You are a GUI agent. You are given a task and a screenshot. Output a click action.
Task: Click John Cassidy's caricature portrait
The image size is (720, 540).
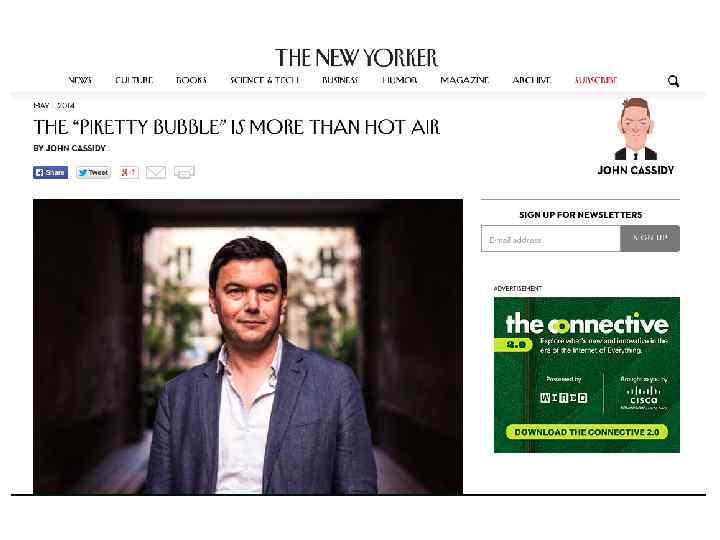[636, 129]
